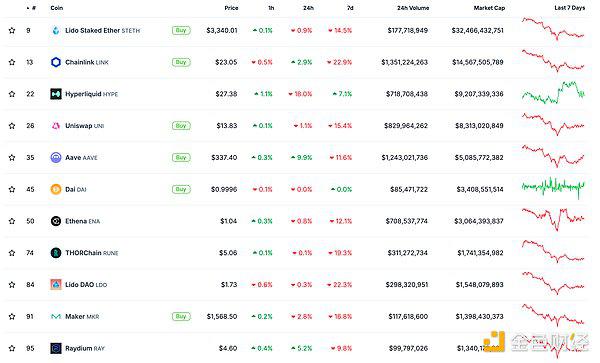The image size is (600, 363).
Task: Click the Chainlink hexagon coin icon
Action: [56, 62]
